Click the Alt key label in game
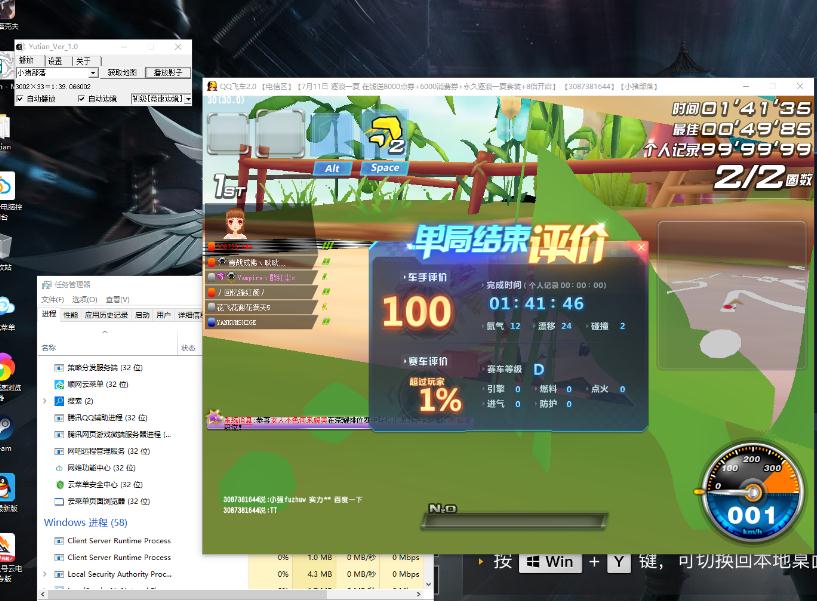The height and width of the screenshot is (601, 817). (332, 168)
